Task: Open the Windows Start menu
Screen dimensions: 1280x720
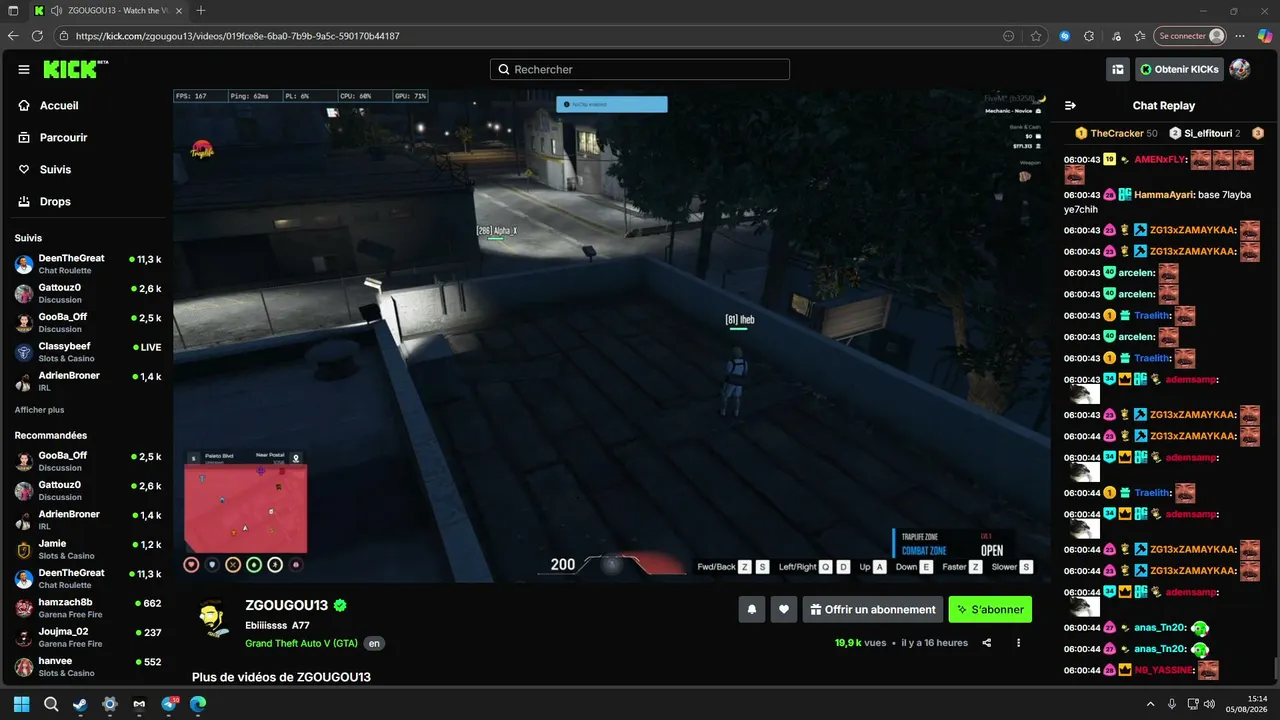Action: tap(22, 704)
